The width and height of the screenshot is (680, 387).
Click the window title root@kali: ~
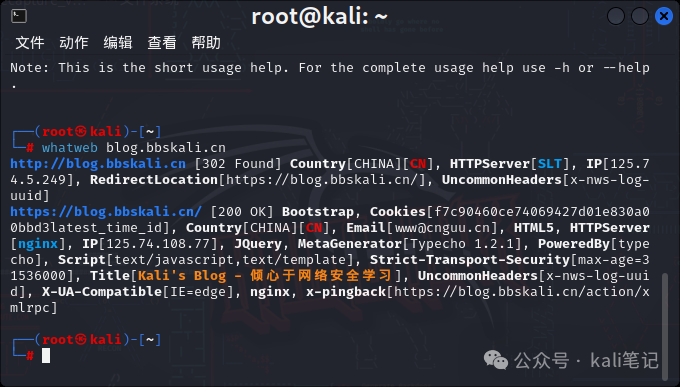coord(320,16)
